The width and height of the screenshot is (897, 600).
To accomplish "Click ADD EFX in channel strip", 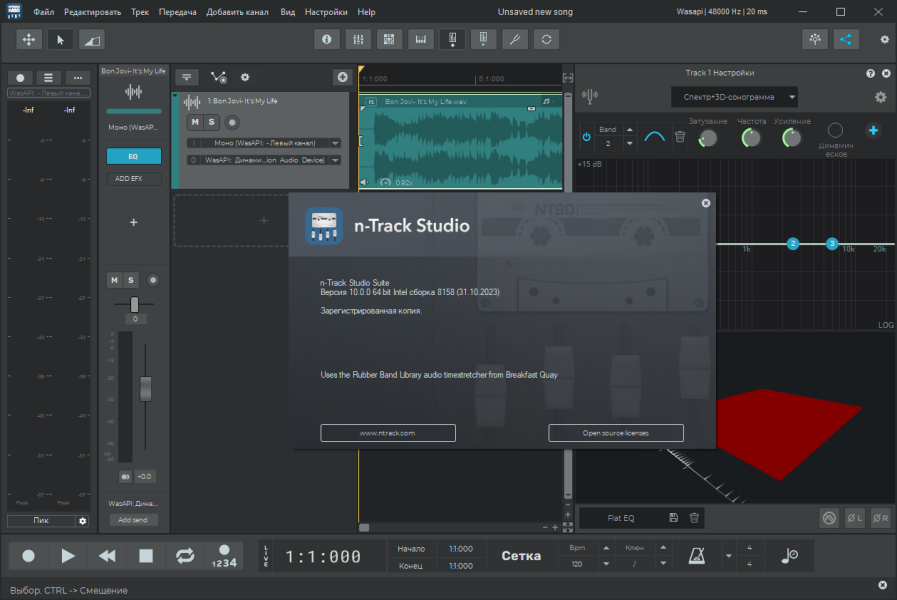I will tap(133, 178).
